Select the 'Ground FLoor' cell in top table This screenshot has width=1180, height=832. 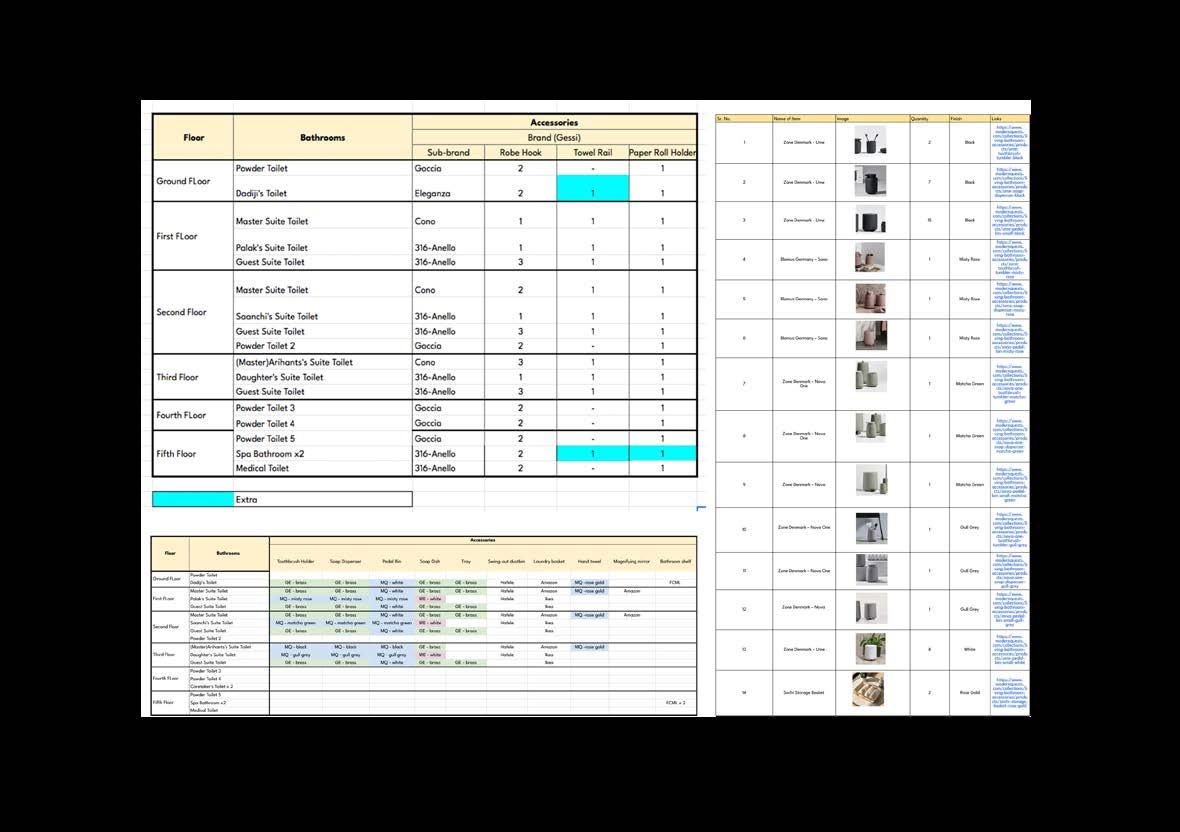click(193, 181)
